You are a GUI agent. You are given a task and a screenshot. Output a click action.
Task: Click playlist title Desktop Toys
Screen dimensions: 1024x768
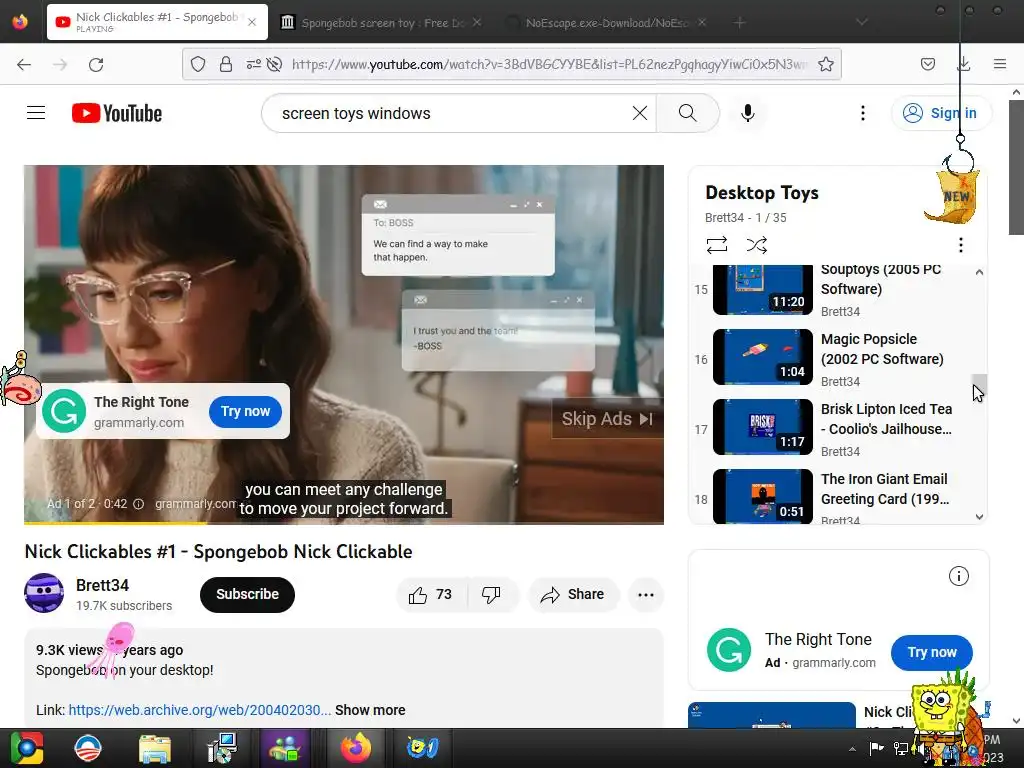coord(761,193)
